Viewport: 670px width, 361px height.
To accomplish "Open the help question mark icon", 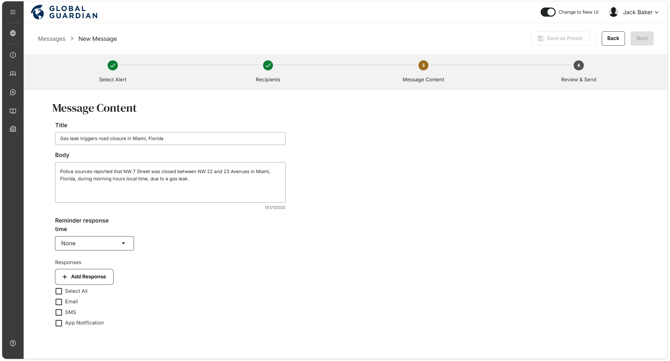I will click(13, 343).
